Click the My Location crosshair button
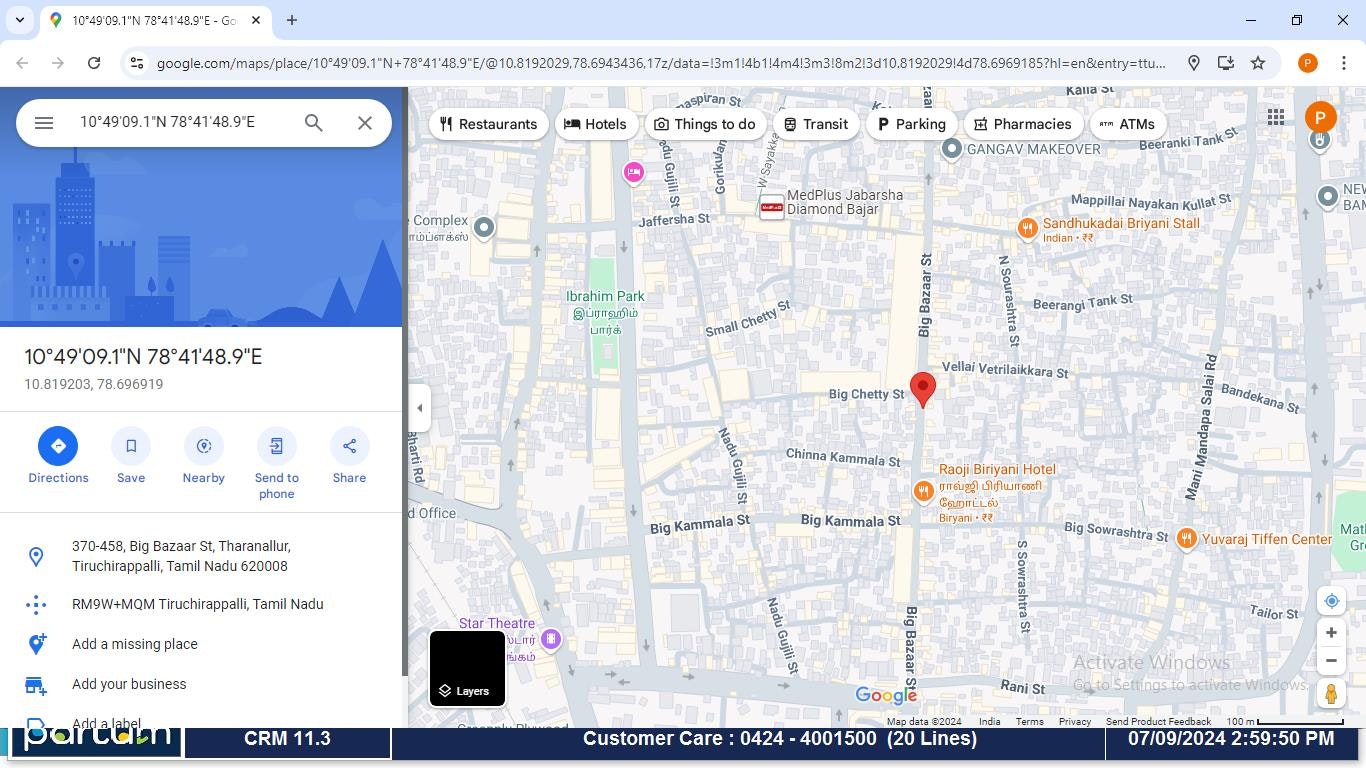The image size is (1366, 768). coord(1331,600)
